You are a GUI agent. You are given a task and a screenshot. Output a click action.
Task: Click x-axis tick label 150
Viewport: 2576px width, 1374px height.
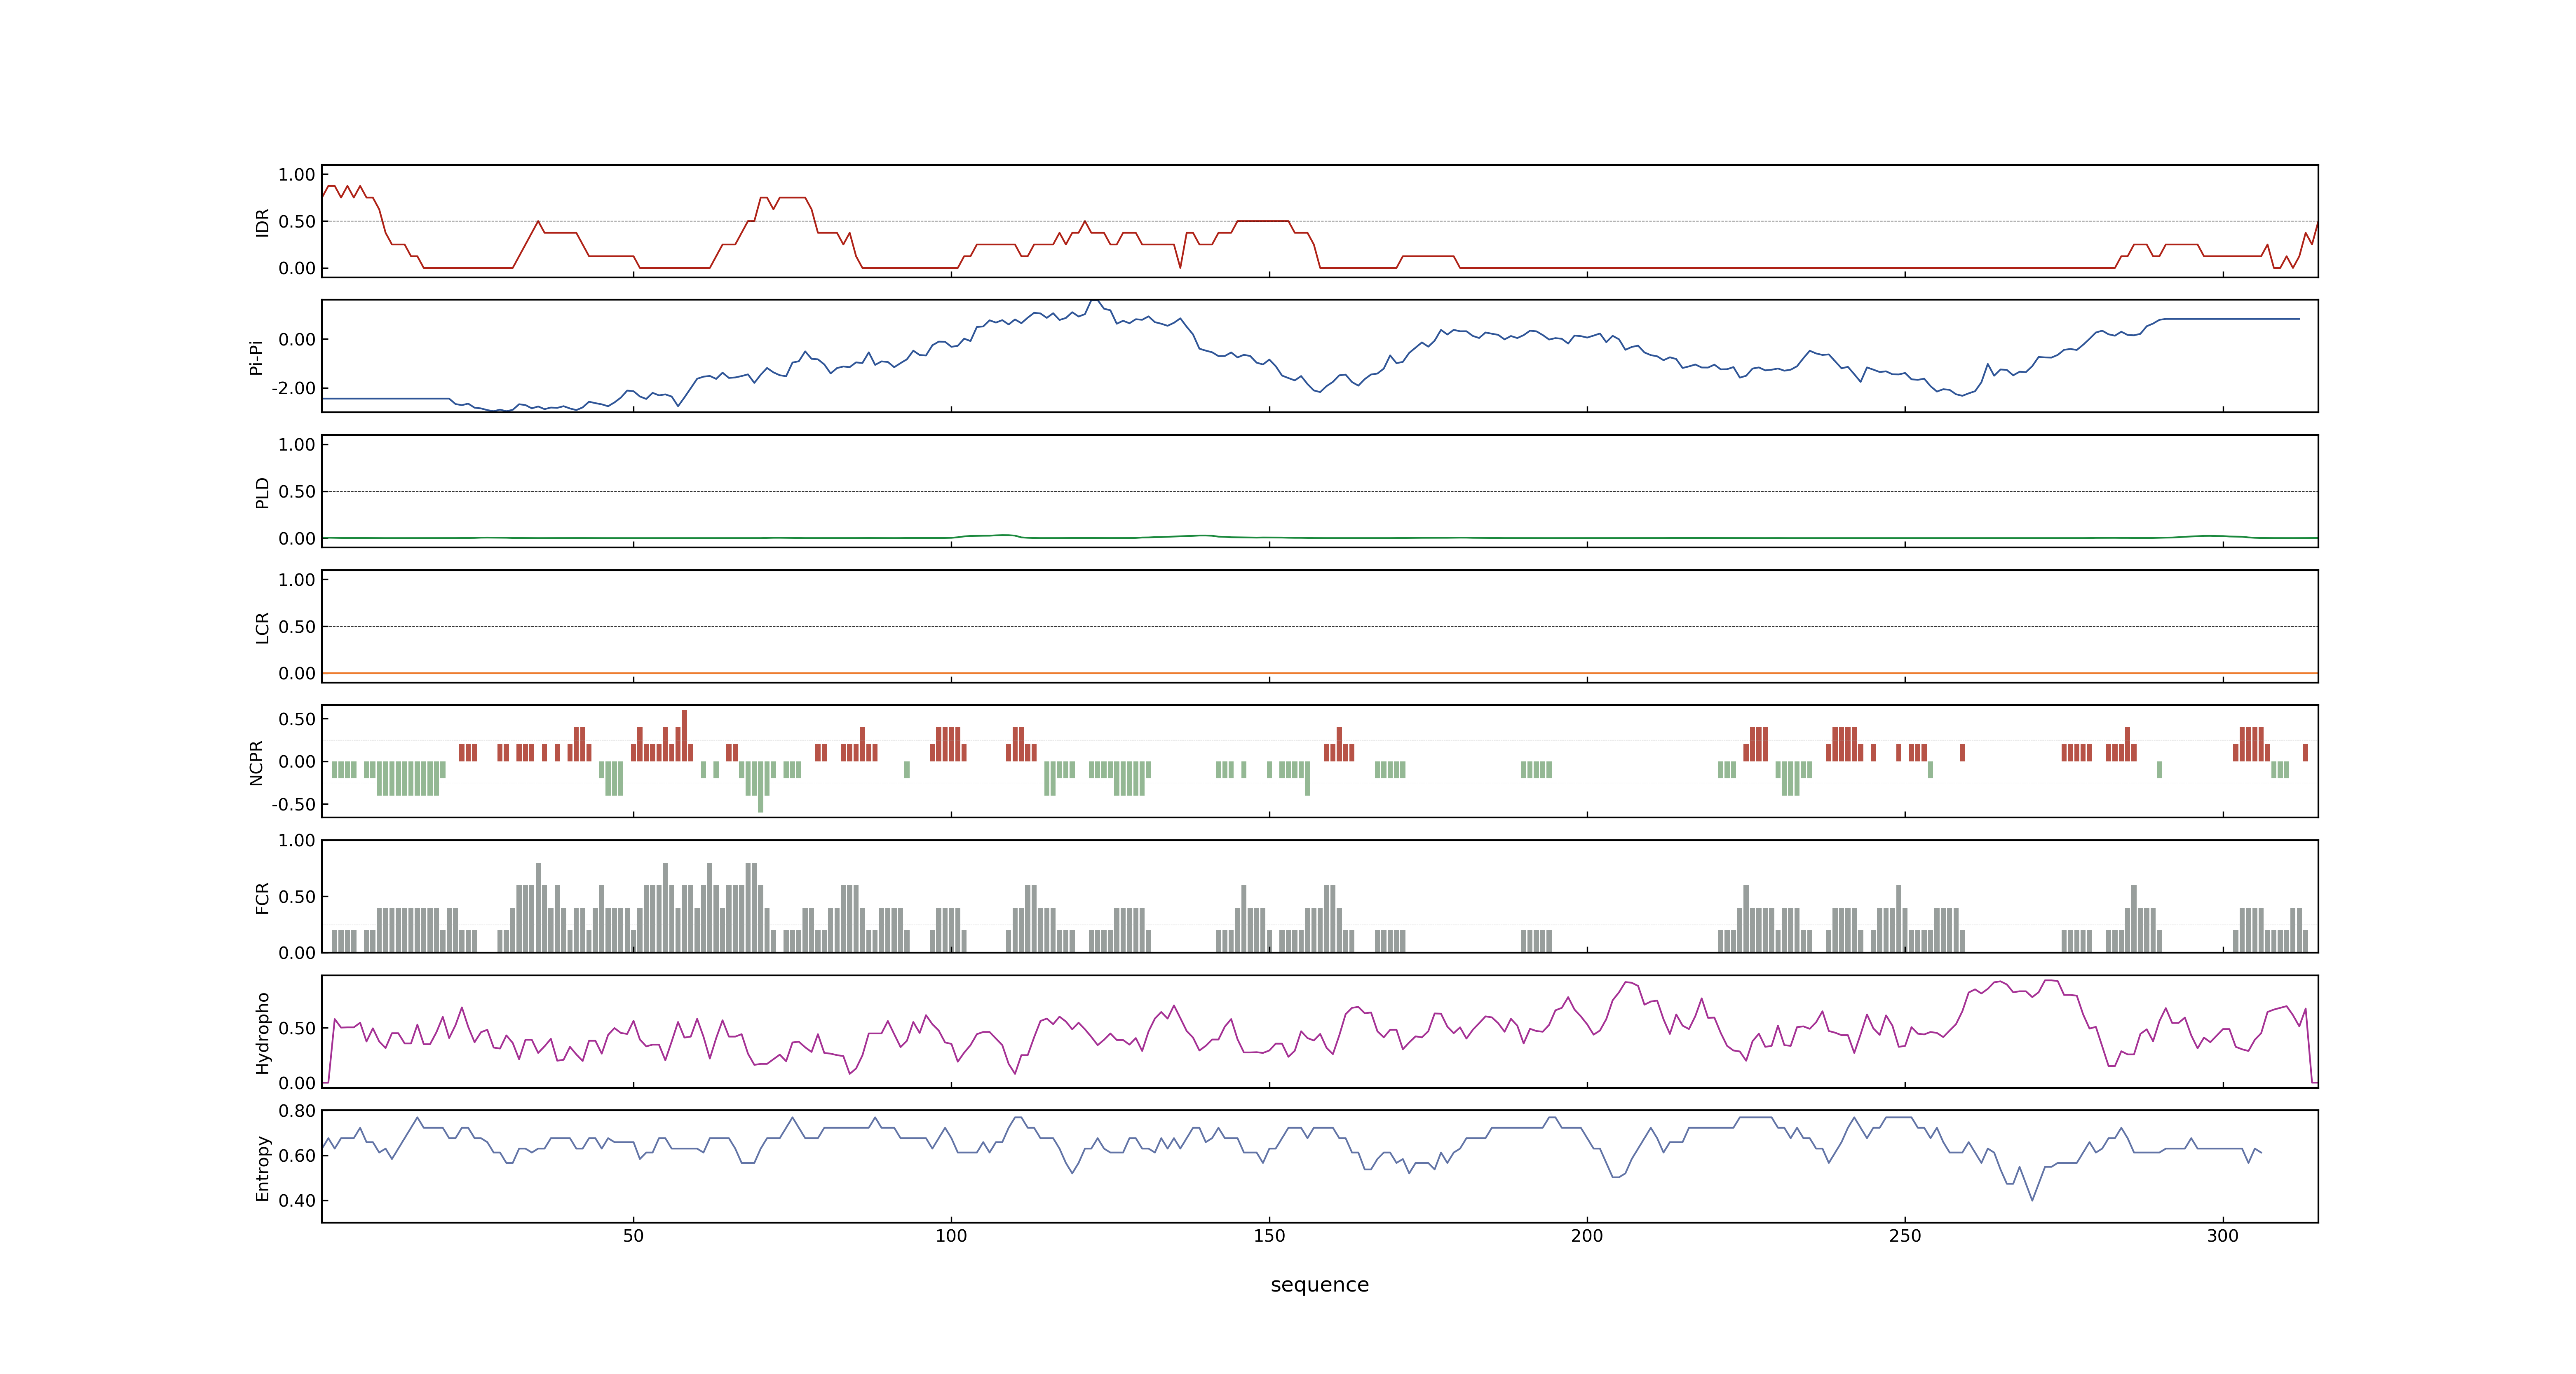click(1269, 1236)
